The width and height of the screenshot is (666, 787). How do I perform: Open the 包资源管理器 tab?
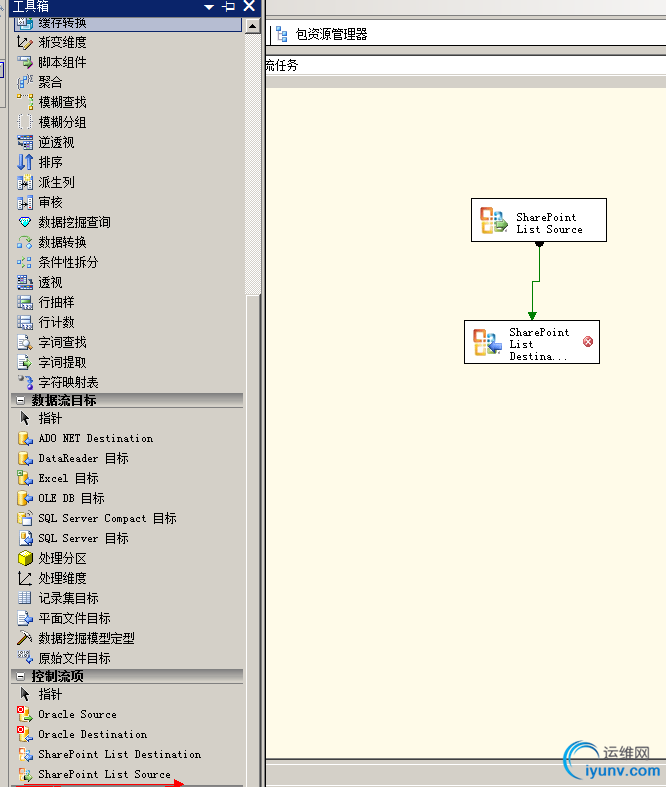pyautogui.click(x=321, y=34)
